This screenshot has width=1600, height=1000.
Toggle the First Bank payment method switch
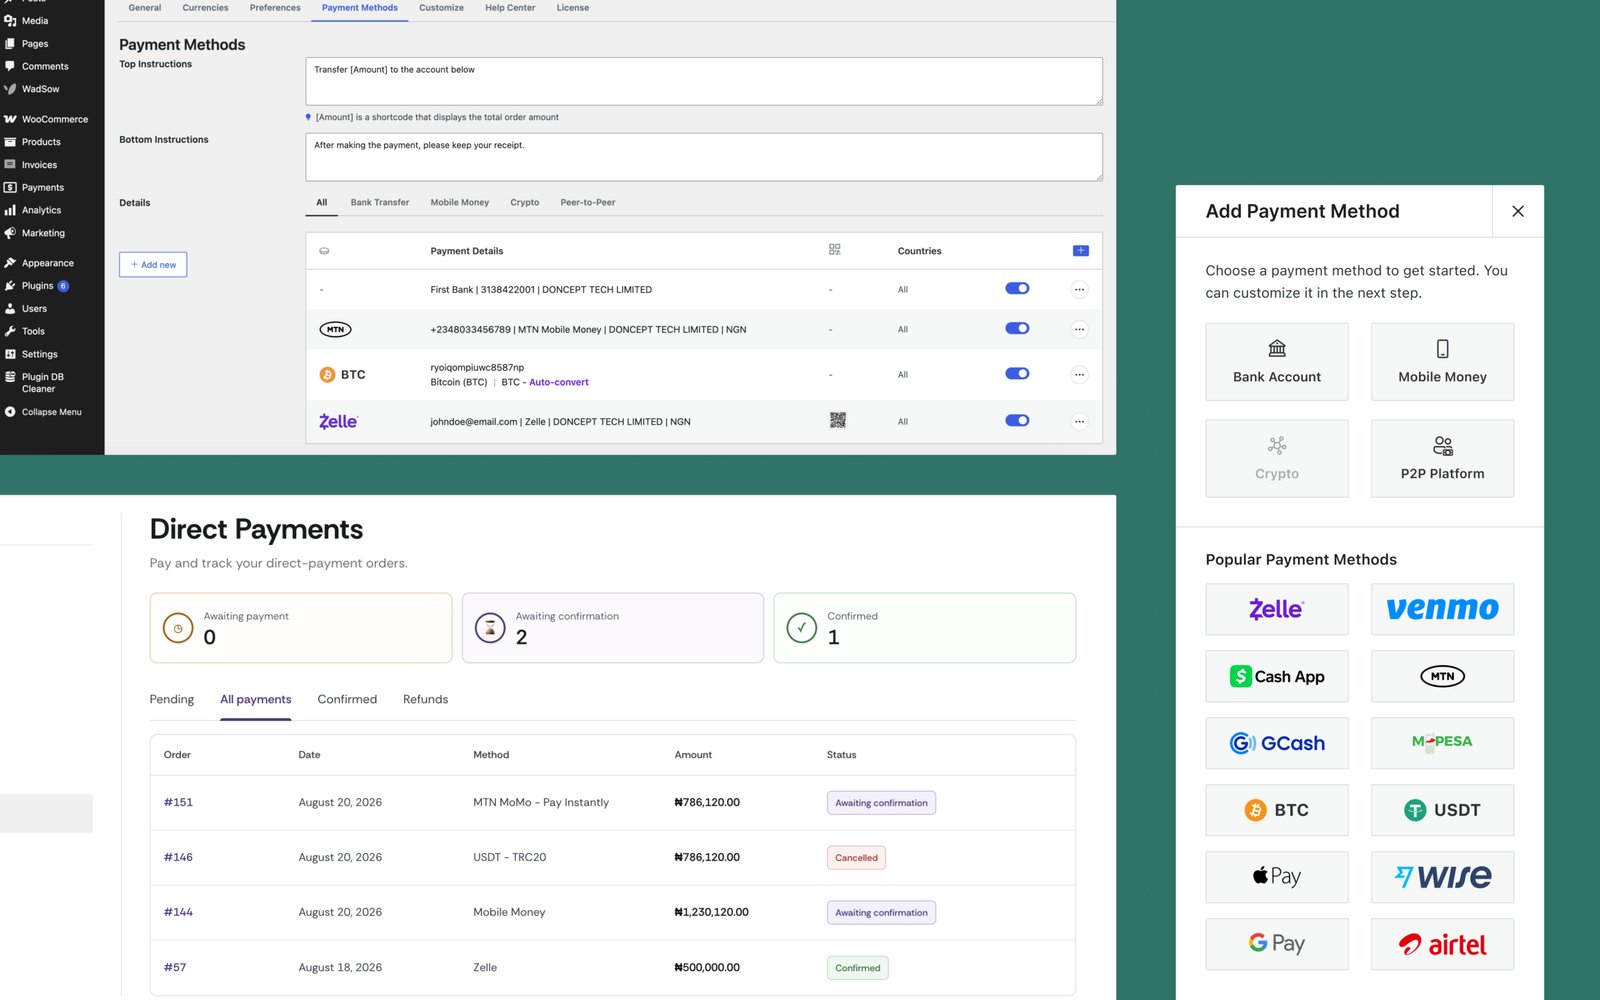click(x=1017, y=289)
